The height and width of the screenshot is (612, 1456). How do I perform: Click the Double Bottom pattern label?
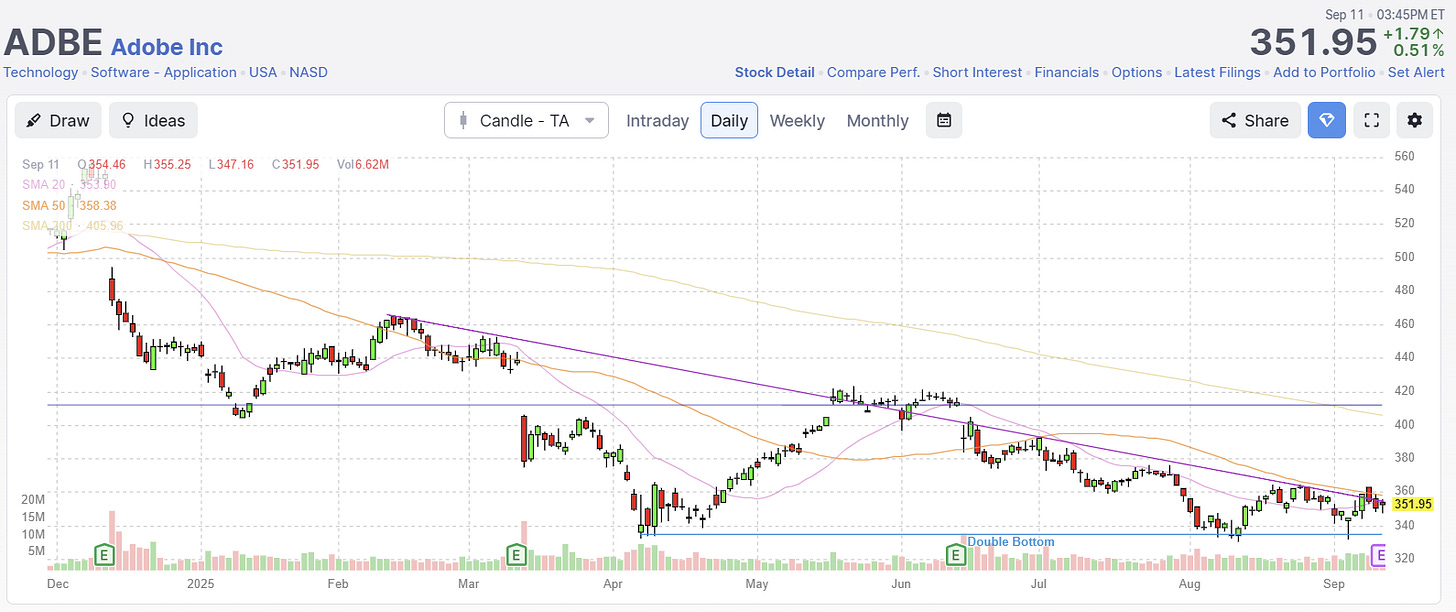(x=1010, y=542)
